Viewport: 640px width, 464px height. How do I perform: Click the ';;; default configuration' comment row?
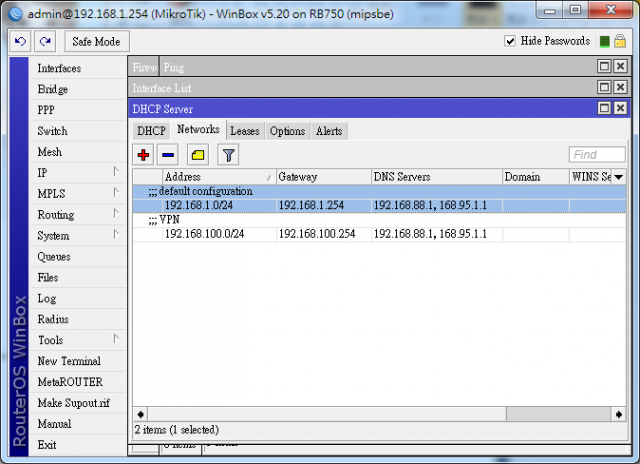(x=379, y=191)
